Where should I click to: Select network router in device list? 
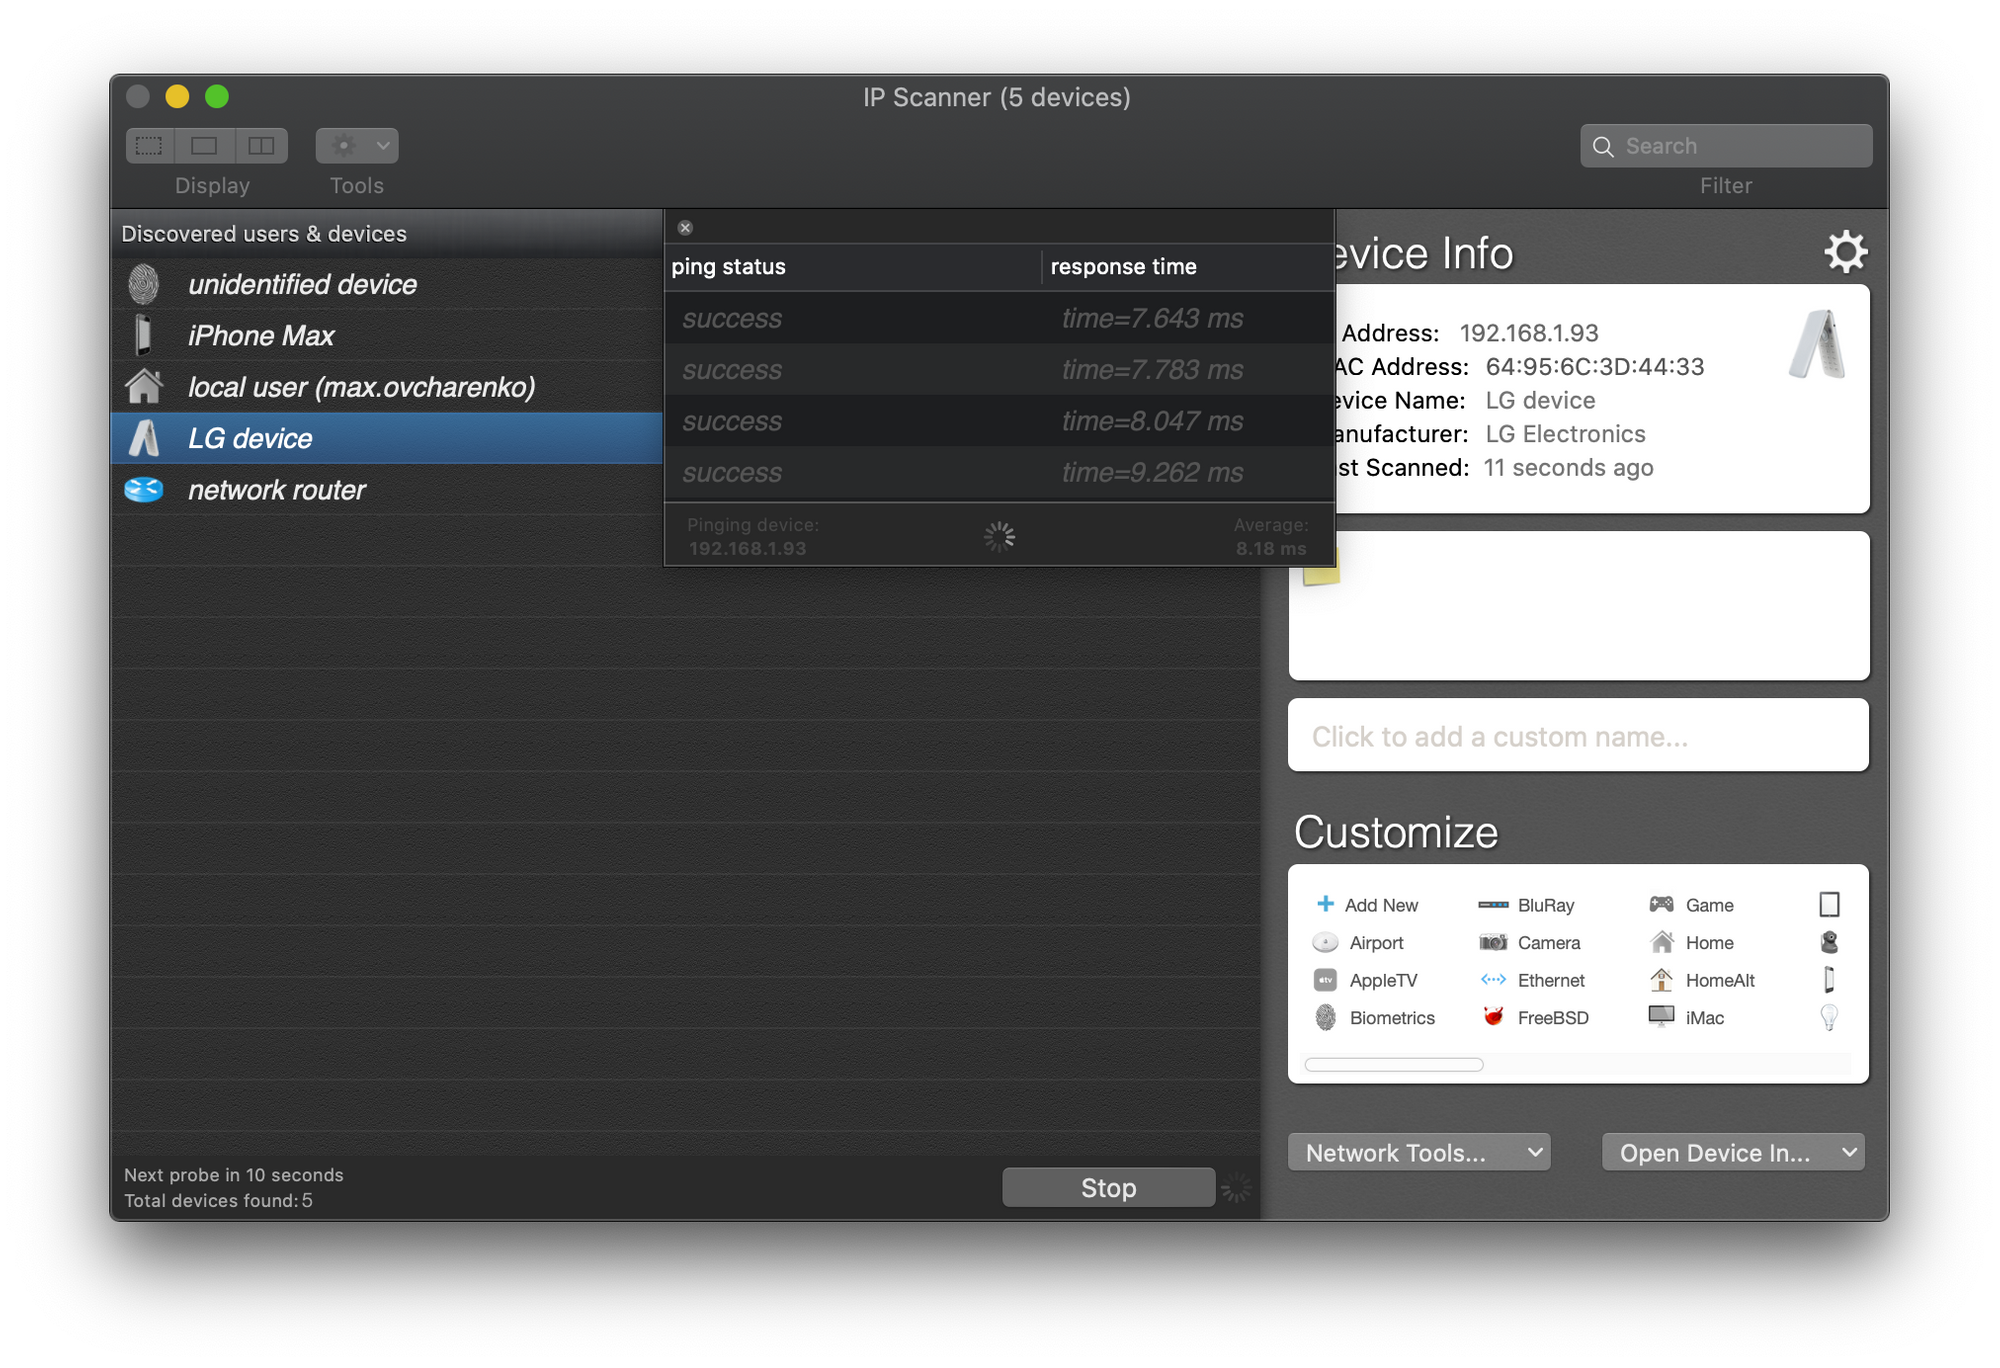coord(277,490)
